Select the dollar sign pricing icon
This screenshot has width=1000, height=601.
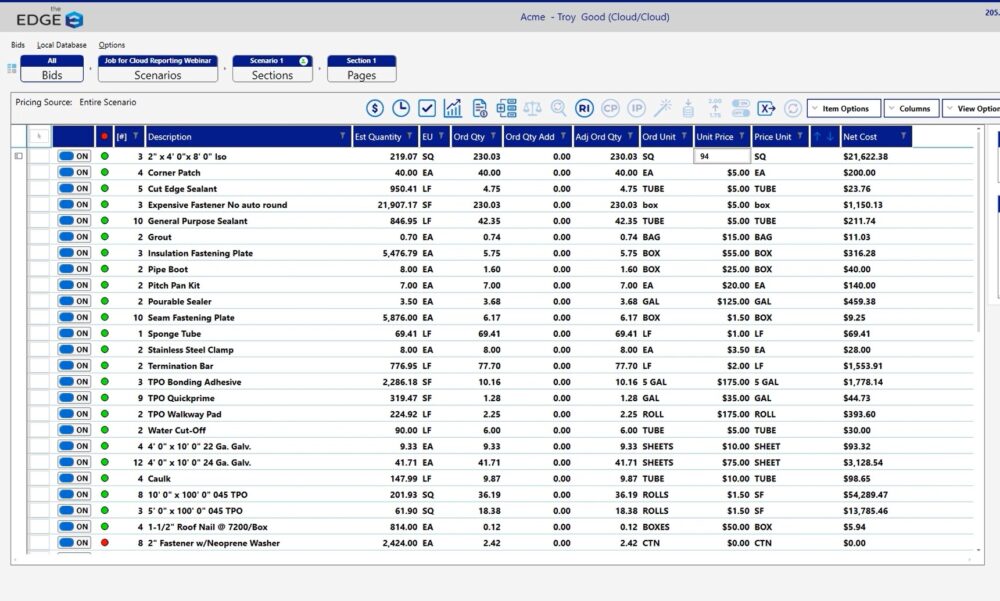[x=375, y=107]
